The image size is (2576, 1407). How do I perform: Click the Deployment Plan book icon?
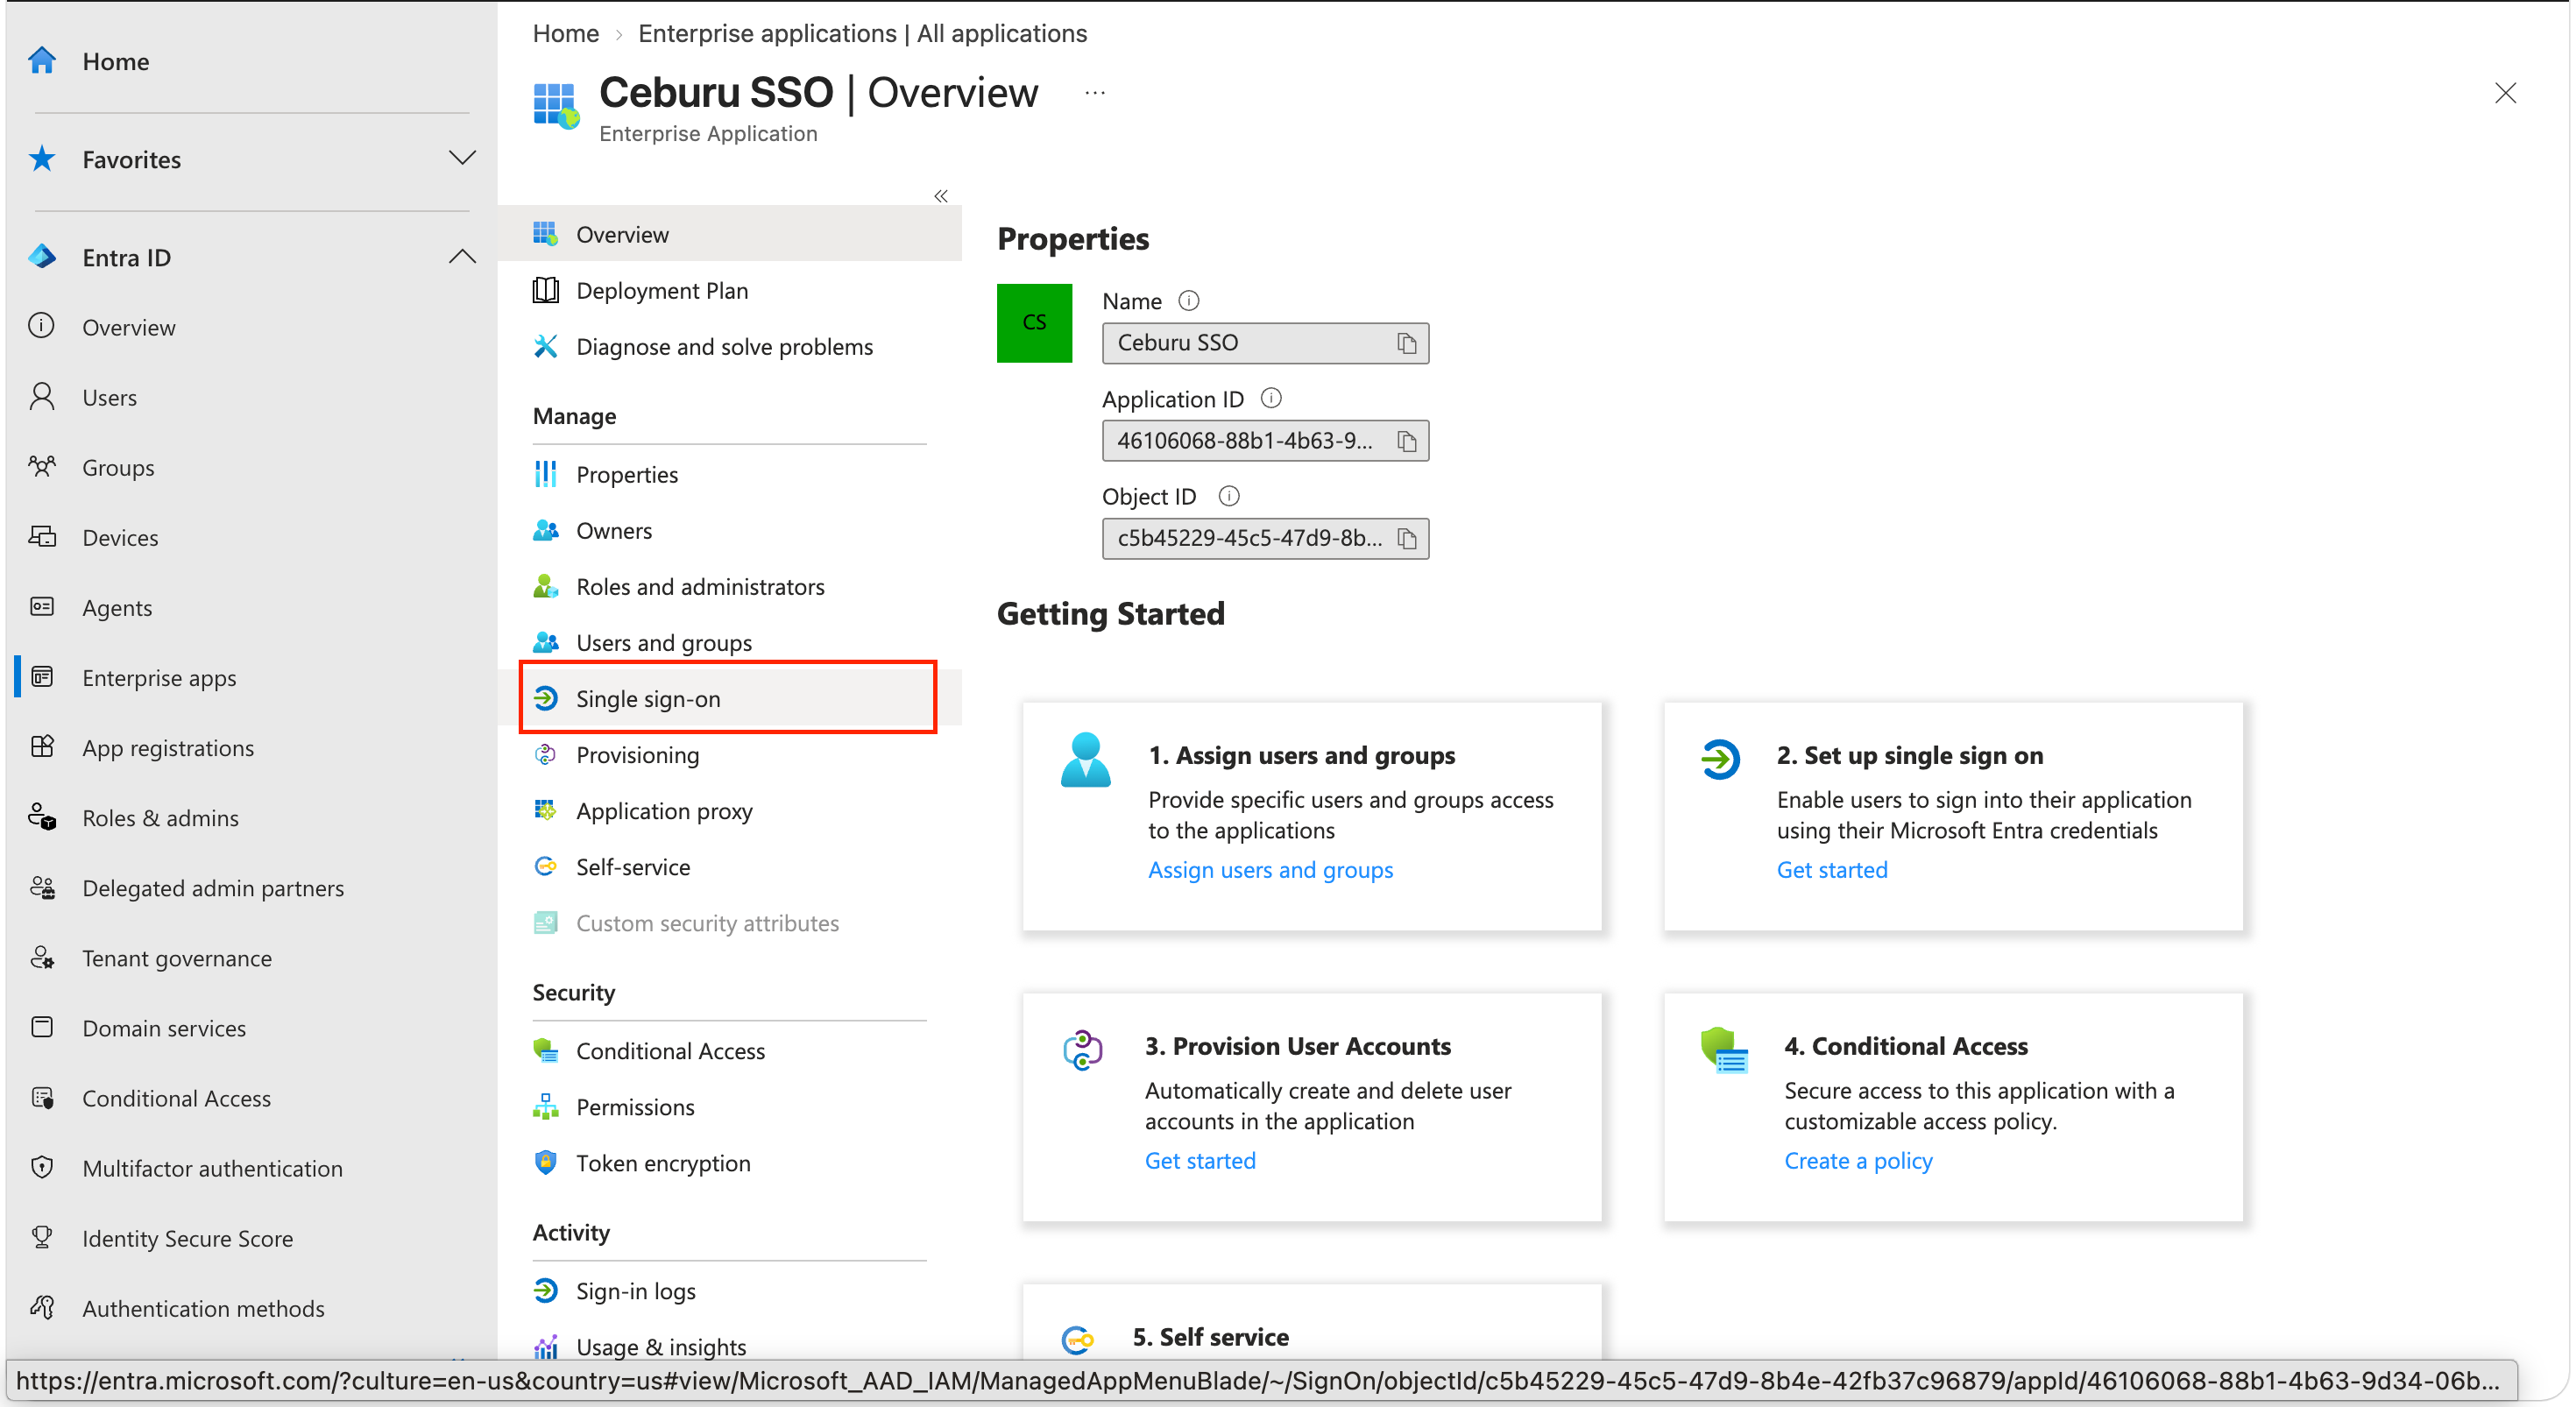click(546, 291)
